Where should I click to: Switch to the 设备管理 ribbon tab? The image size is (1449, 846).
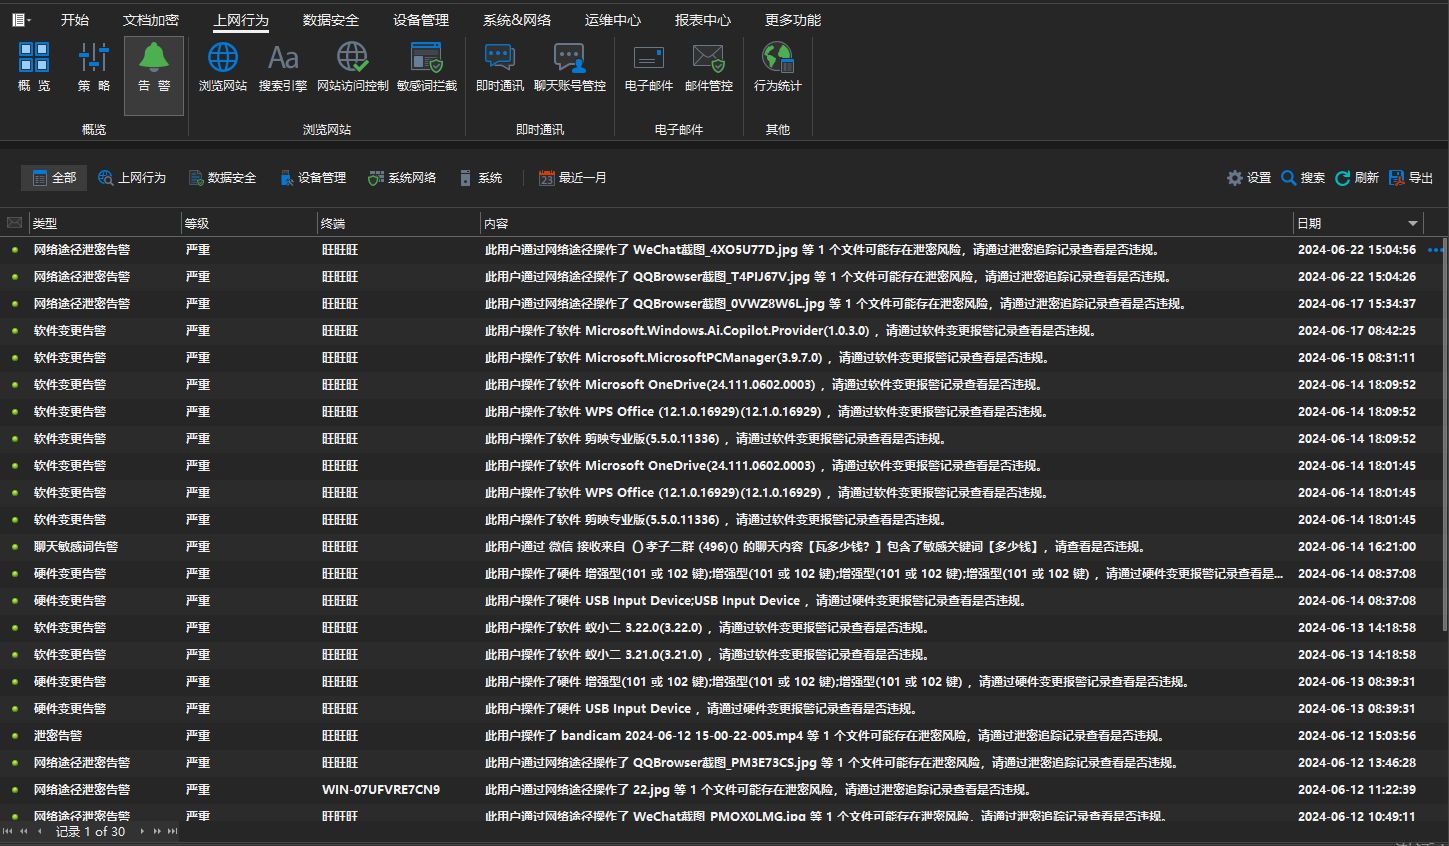[421, 20]
